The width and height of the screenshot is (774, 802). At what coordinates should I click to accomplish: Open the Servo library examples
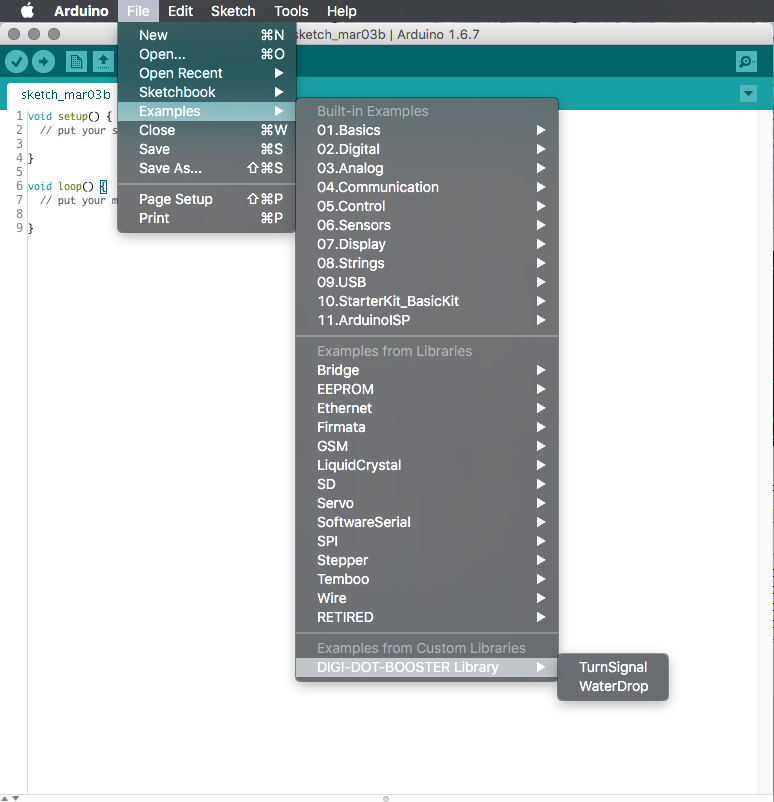pos(427,503)
